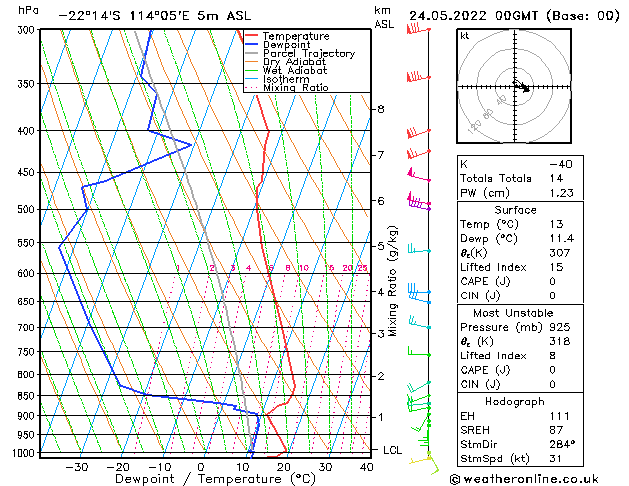
Task: Click the 850 hPa pressure label
Action: tap(28, 396)
